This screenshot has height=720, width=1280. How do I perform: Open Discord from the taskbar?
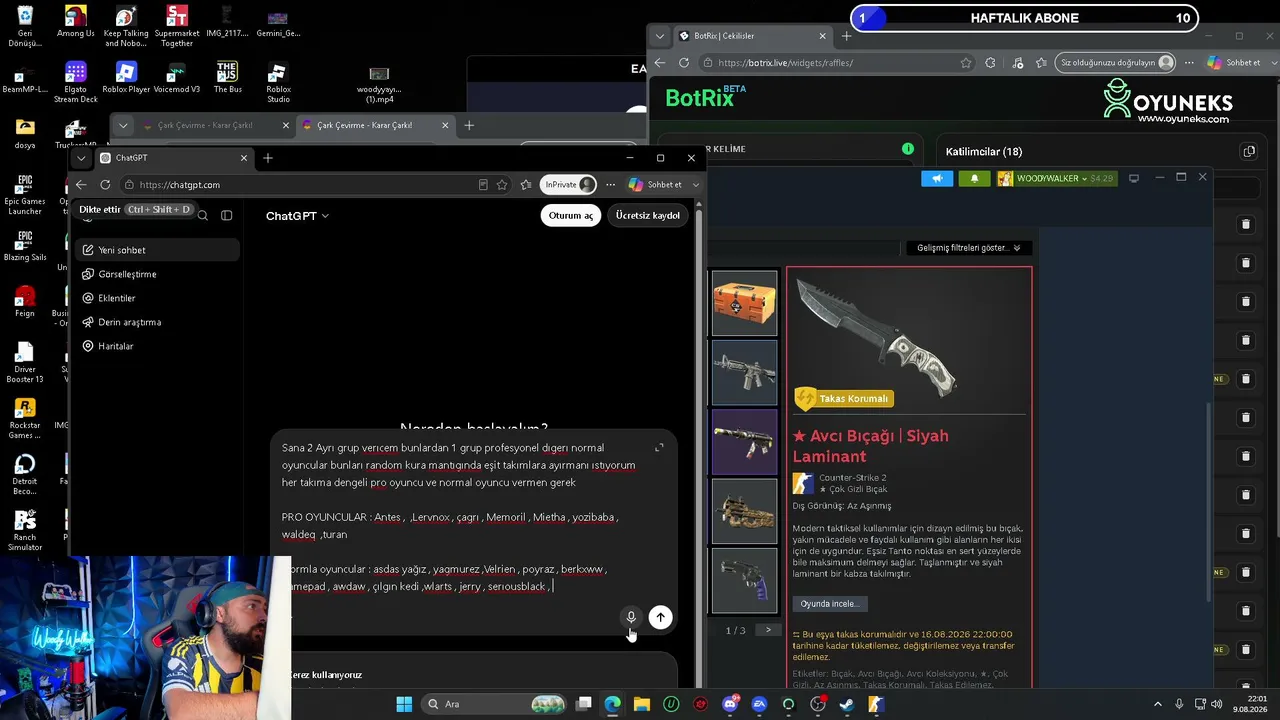click(x=730, y=704)
